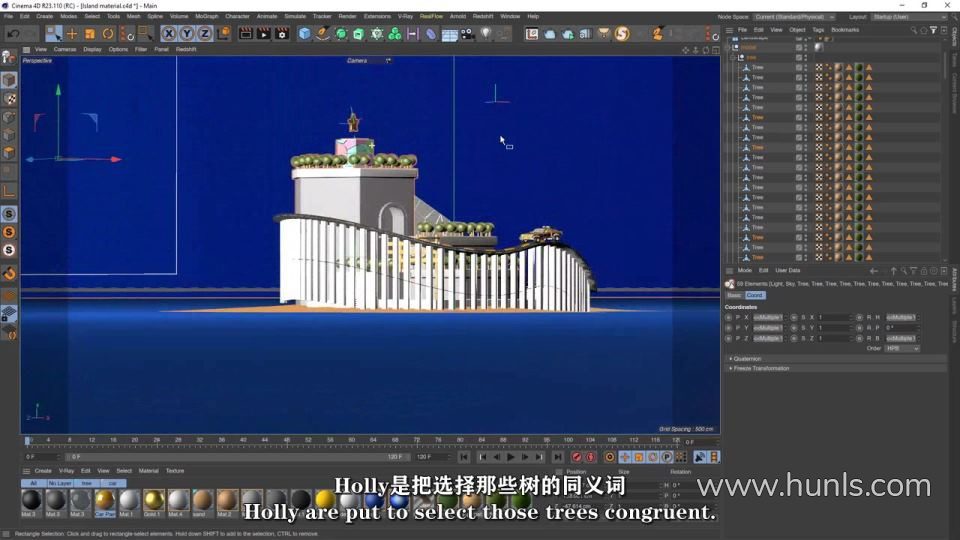
Task: Click the Play Forwards button
Action: pyautogui.click(x=511, y=457)
